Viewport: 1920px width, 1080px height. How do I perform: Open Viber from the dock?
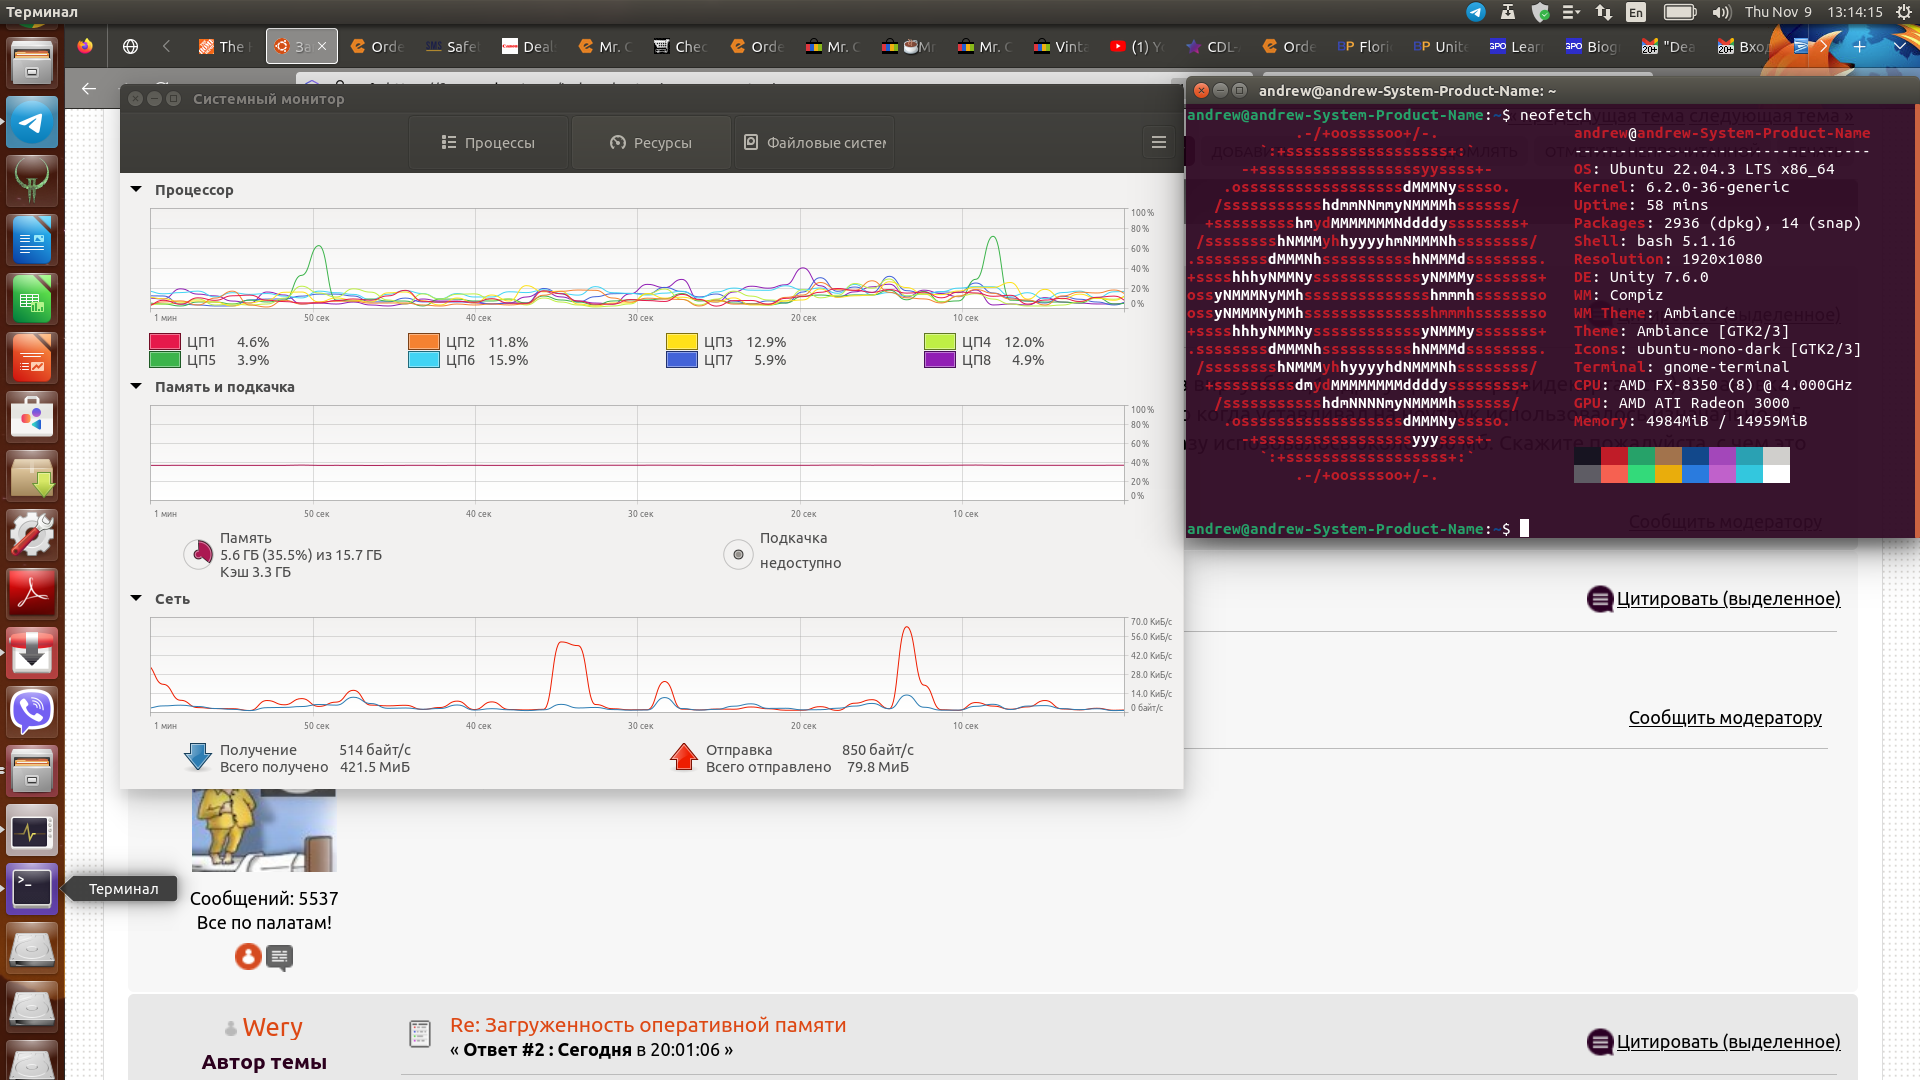click(32, 711)
